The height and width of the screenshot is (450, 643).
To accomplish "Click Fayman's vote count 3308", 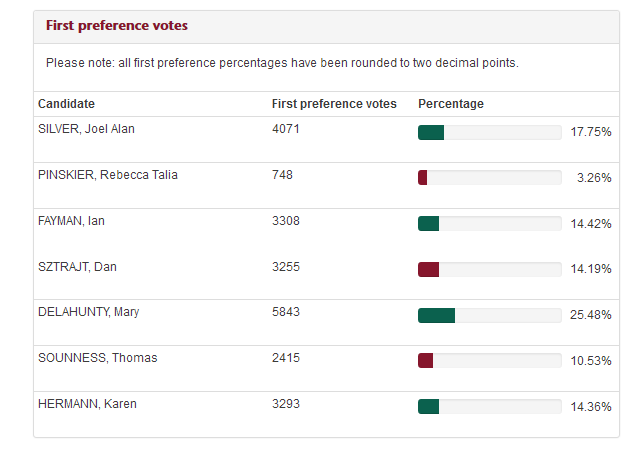I will point(286,221).
